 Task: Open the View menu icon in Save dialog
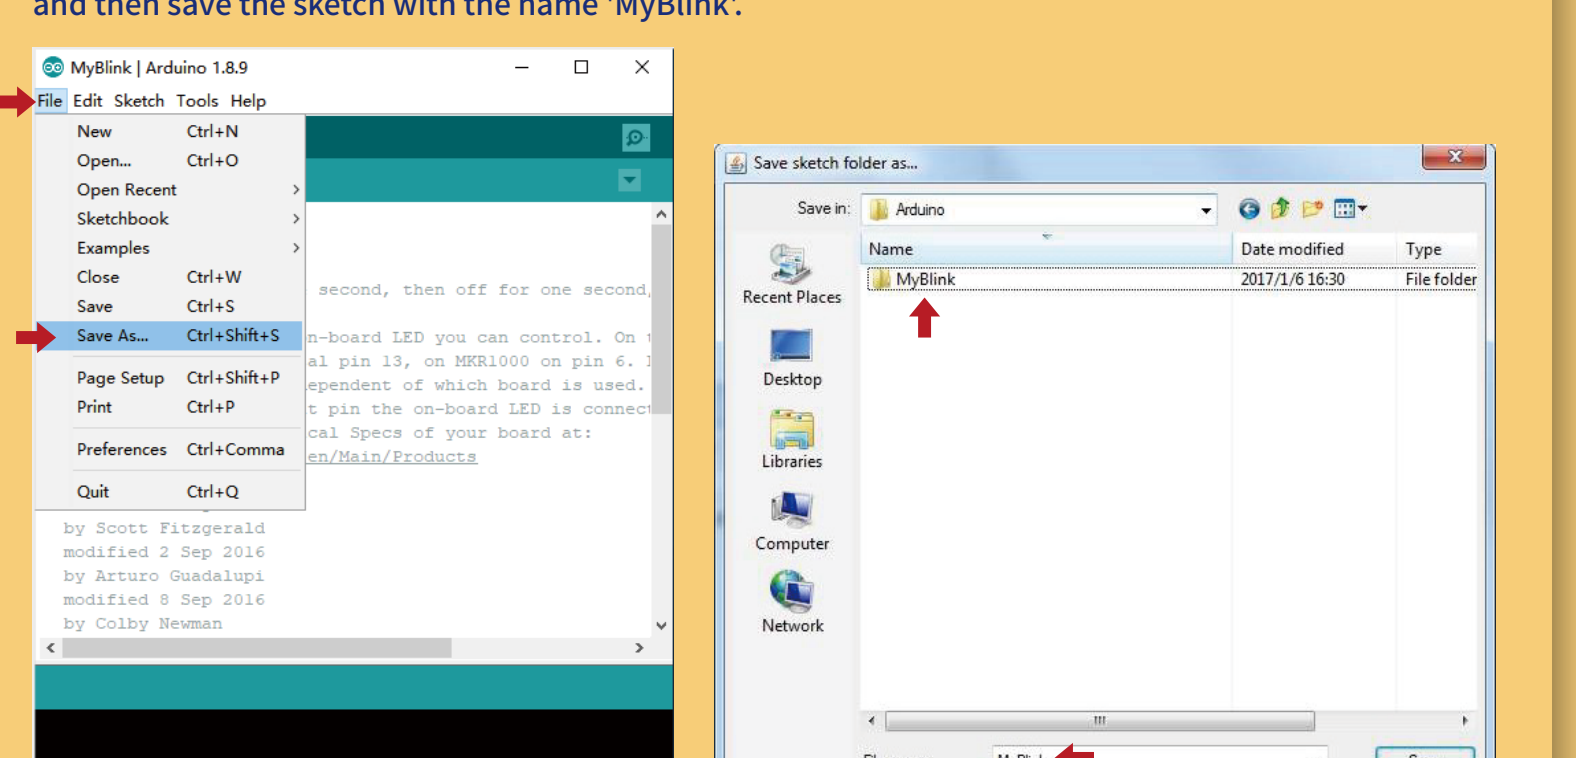(x=1349, y=209)
